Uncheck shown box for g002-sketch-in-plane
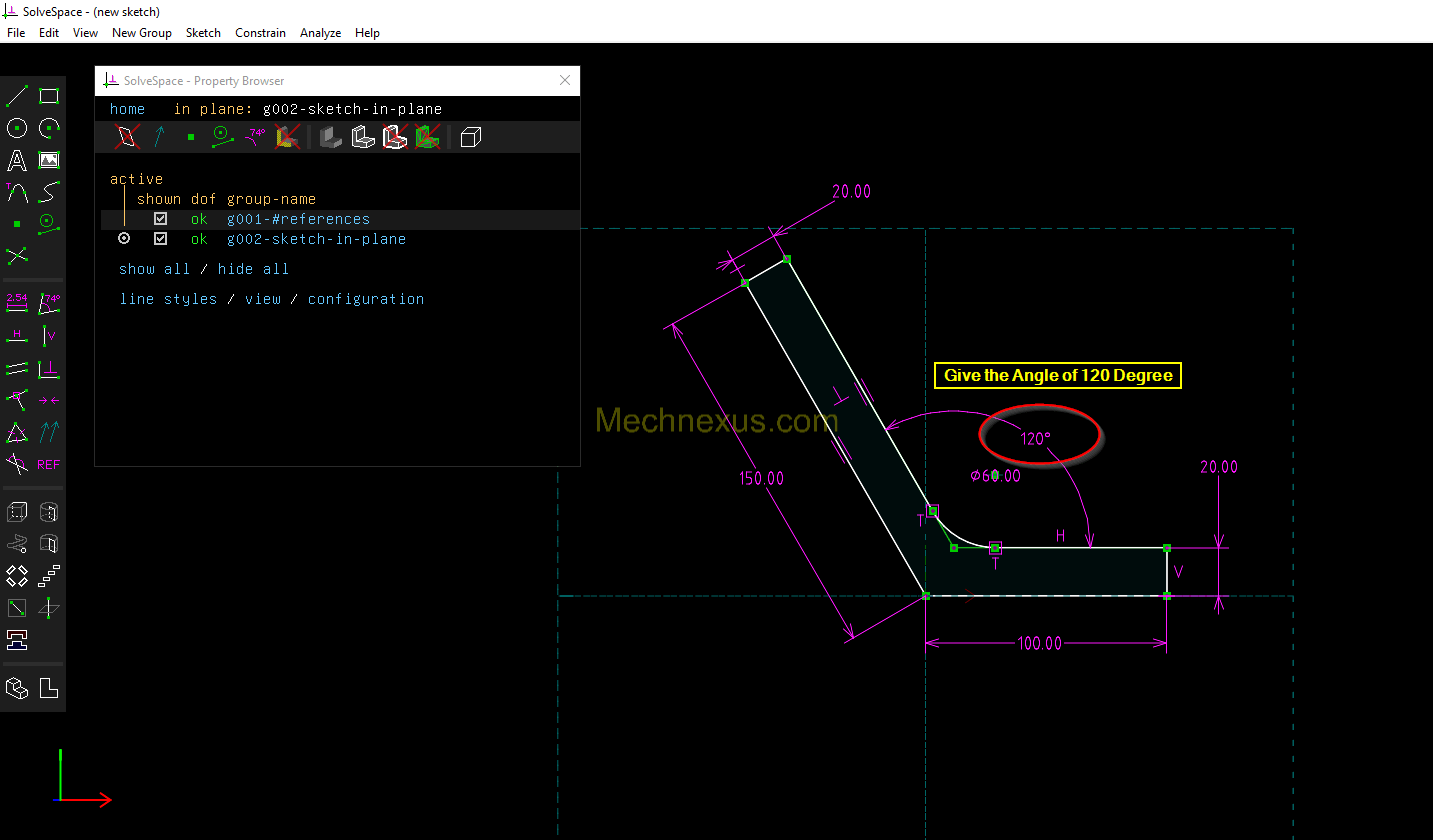Viewport: 1433px width, 840px height. [x=160, y=239]
